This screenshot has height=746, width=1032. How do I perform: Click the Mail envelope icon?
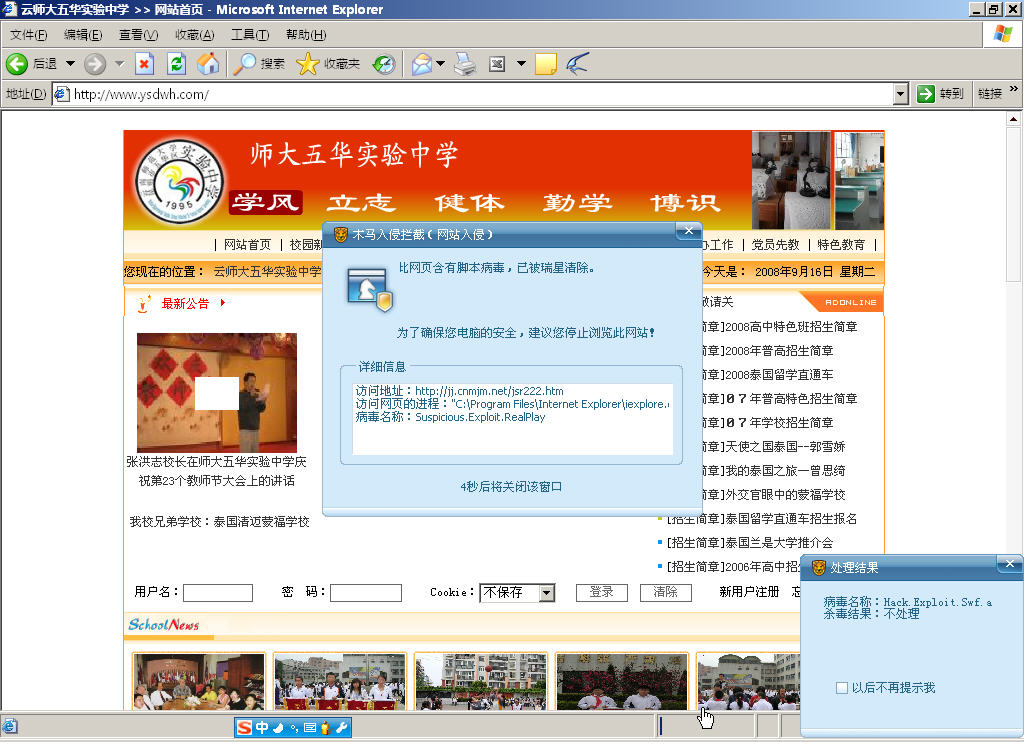[x=422, y=64]
